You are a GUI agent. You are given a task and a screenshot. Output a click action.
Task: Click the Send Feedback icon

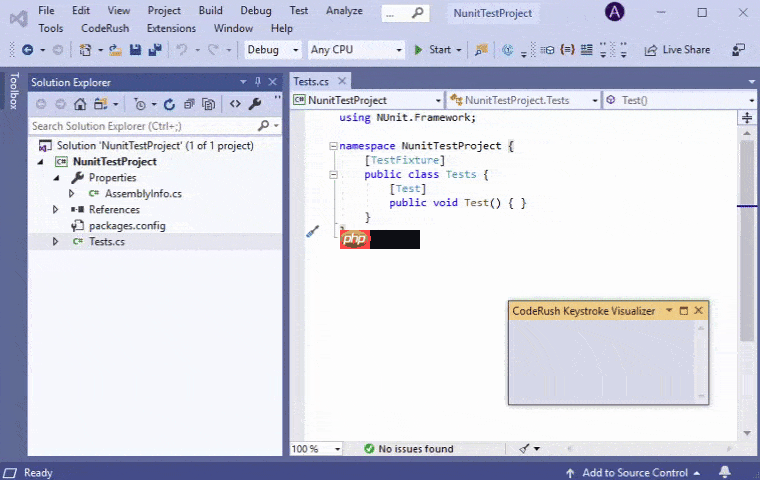[x=738, y=49]
